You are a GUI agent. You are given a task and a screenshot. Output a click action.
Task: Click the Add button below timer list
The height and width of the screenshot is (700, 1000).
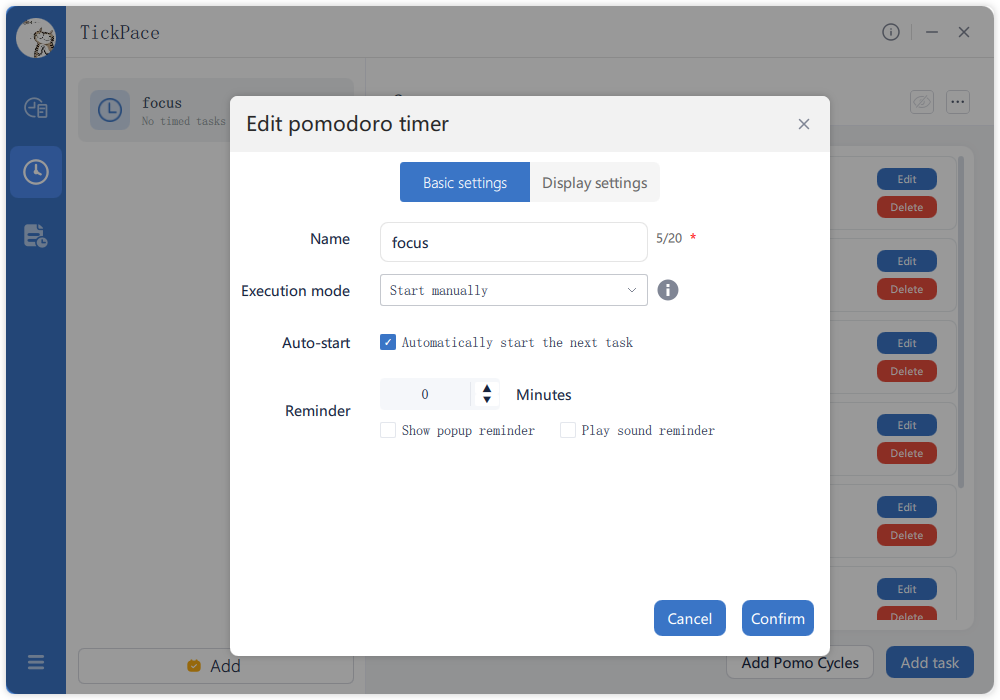pyautogui.click(x=216, y=666)
